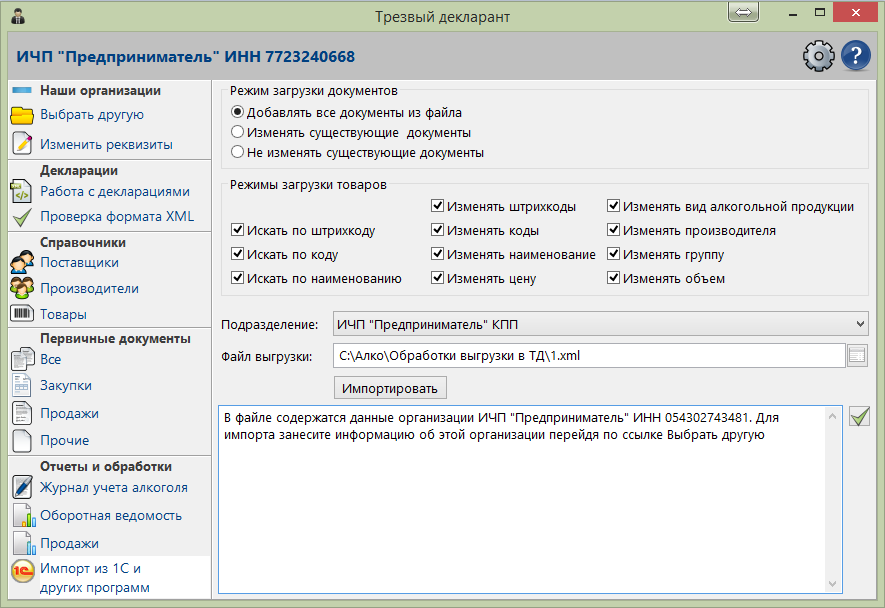Image resolution: width=885 pixels, height=608 pixels.
Task: Select Изменять существующие документы radio button
Action: 237,132
